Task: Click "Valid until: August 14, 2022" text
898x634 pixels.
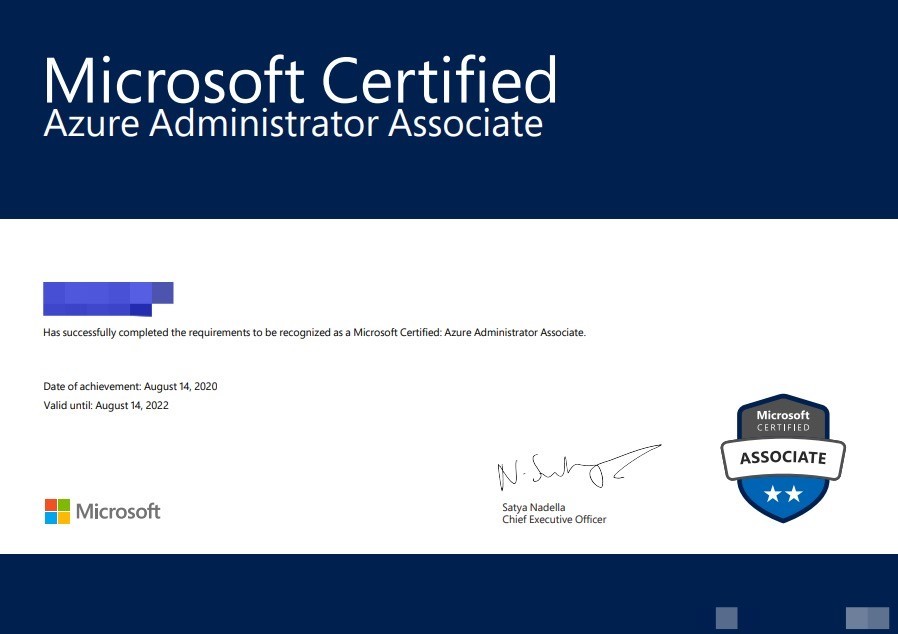Action: (106, 405)
